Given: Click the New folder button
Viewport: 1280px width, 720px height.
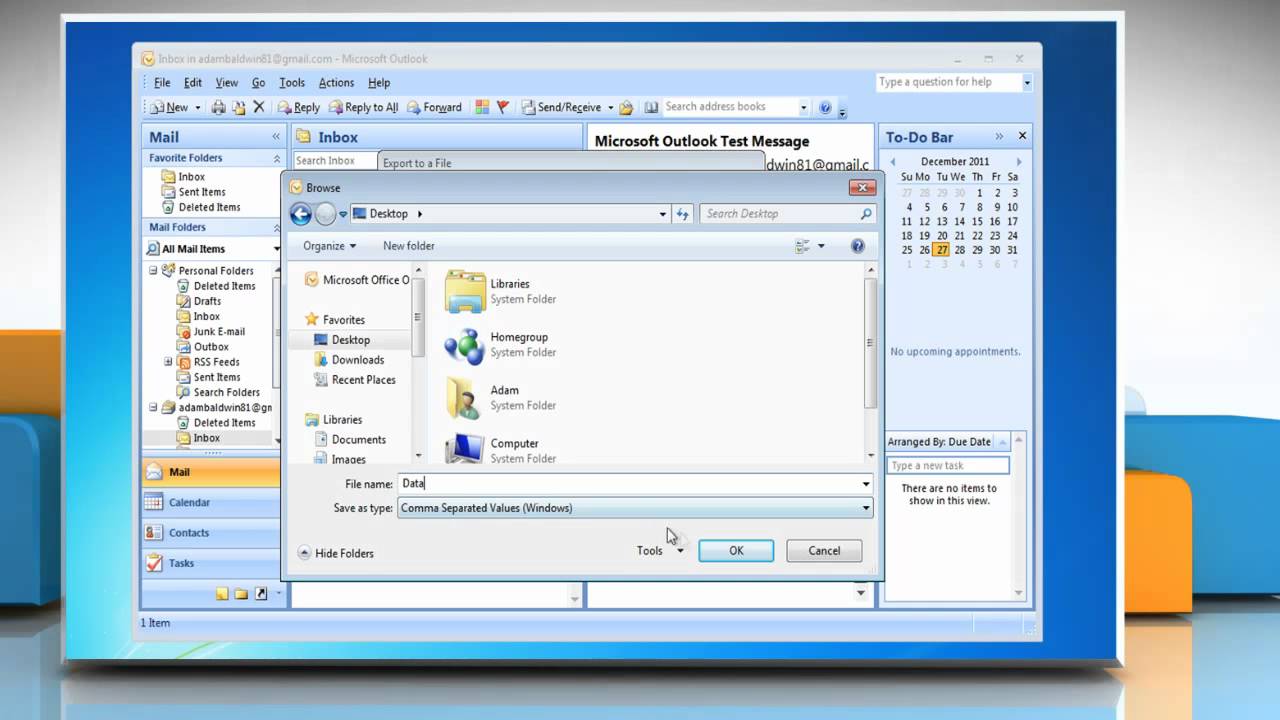Looking at the screenshot, I should pyautogui.click(x=408, y=245).
